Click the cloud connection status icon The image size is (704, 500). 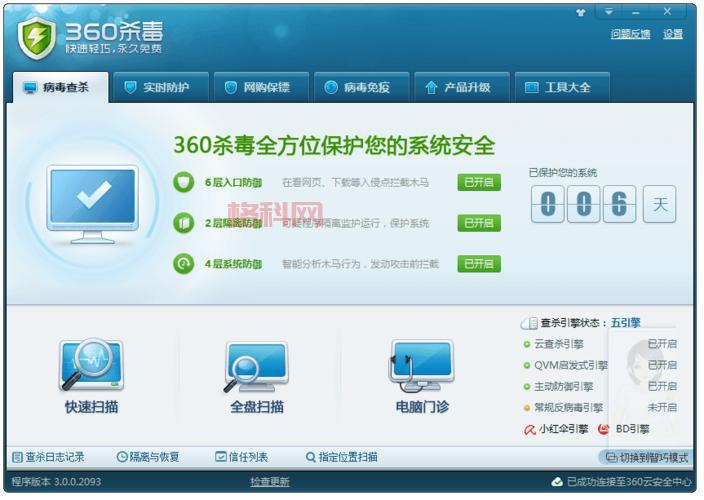click(x=557, y=482)
